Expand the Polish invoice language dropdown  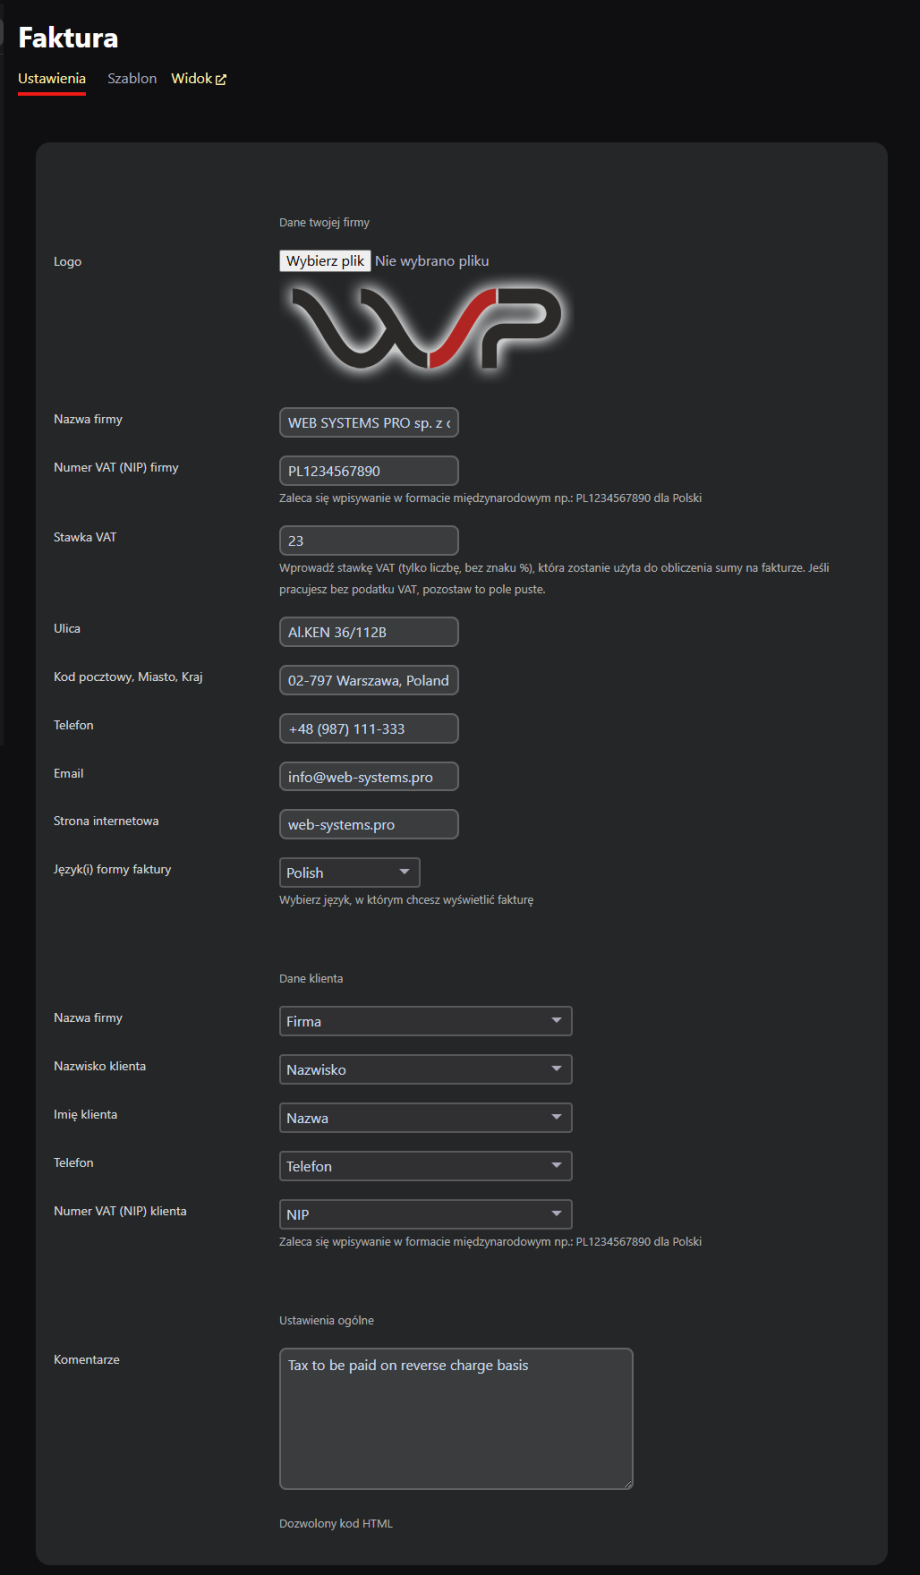(349, 873)
